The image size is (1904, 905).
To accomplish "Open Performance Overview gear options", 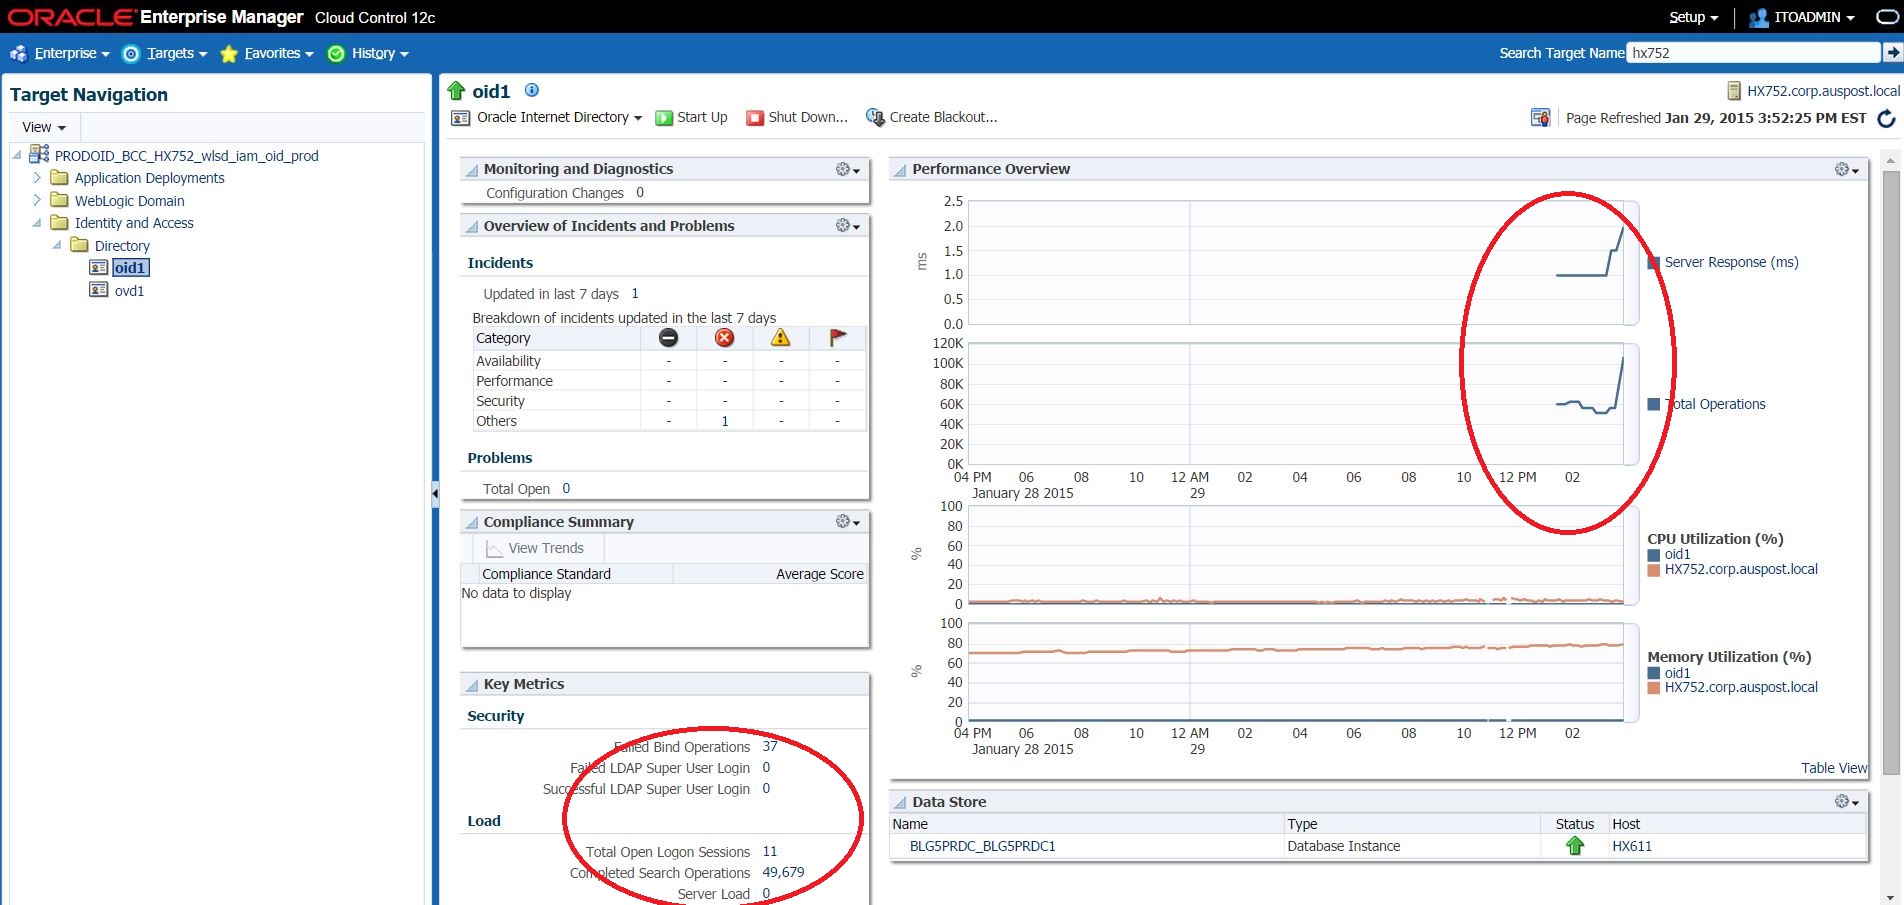I will pyautogui.click(x=1846, y=170).
